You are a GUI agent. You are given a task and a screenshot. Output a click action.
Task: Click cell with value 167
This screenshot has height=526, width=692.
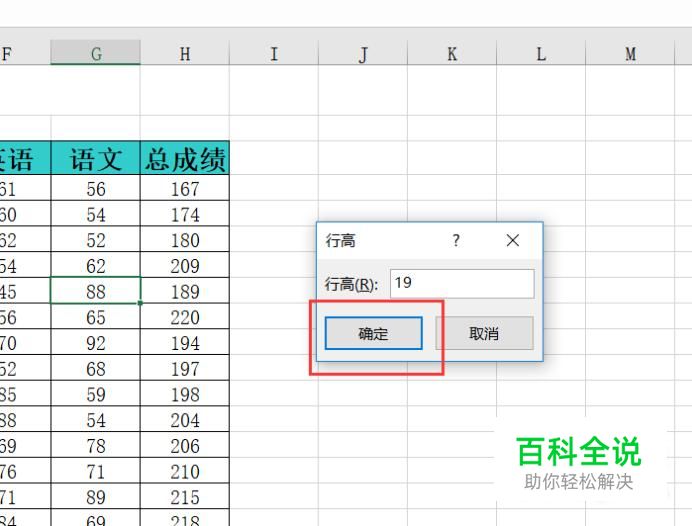pyautogui.click(x=185, y=189)
